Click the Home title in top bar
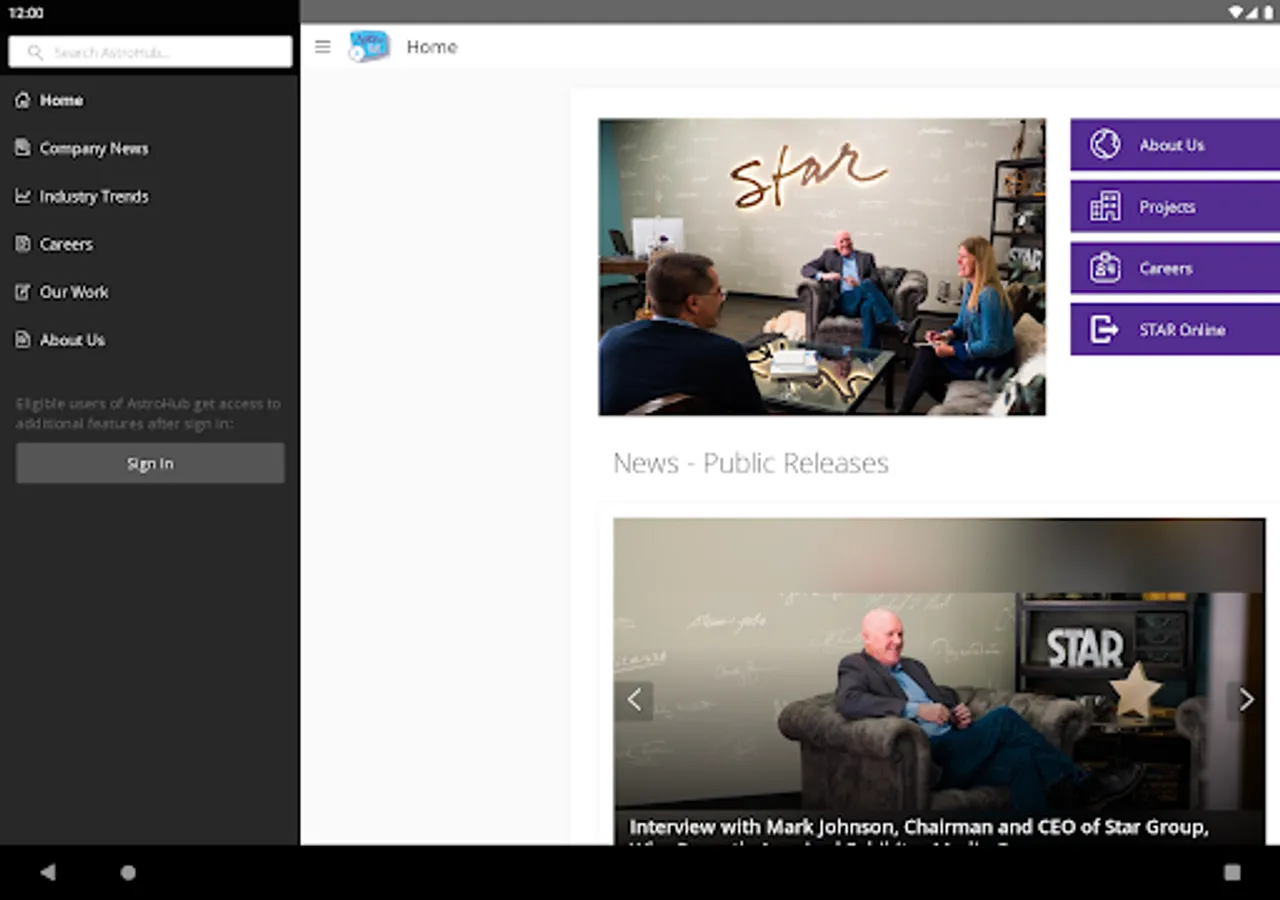1280x900 pixels. pos(432,47)
